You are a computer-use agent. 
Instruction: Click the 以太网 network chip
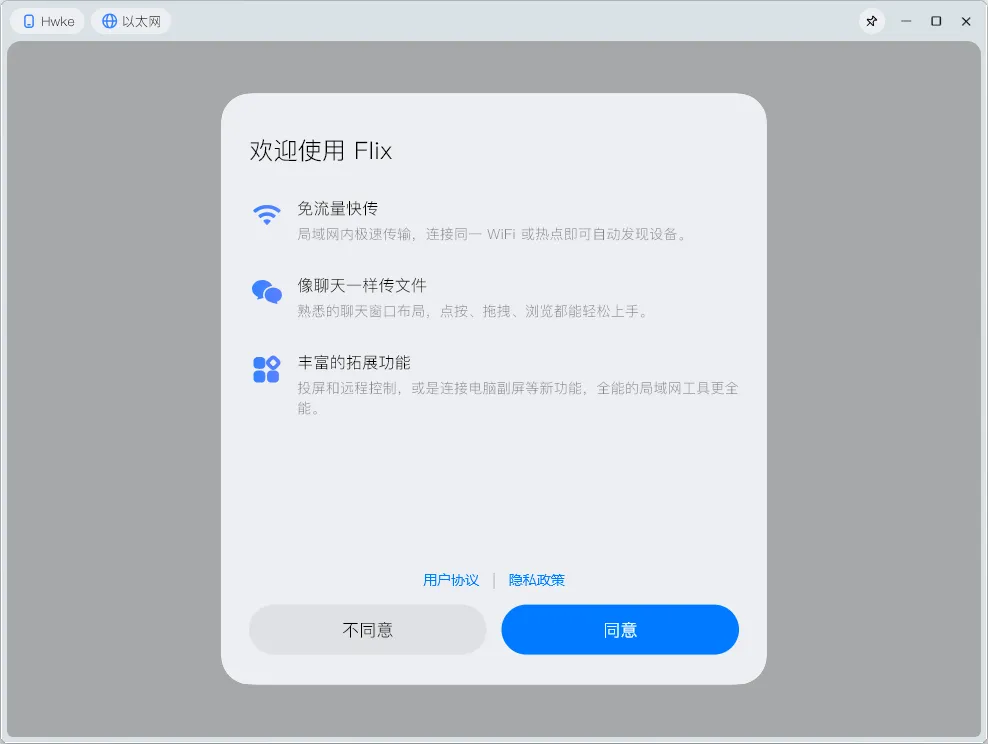pos(131,21)
